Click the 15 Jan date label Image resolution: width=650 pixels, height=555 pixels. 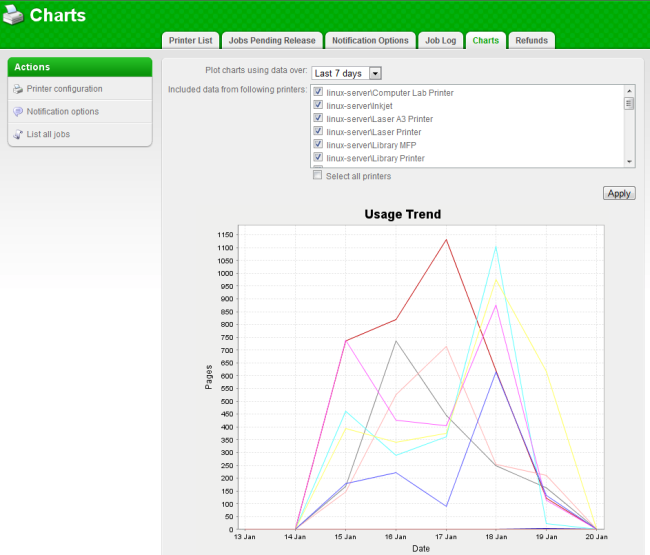click(345, 537)
